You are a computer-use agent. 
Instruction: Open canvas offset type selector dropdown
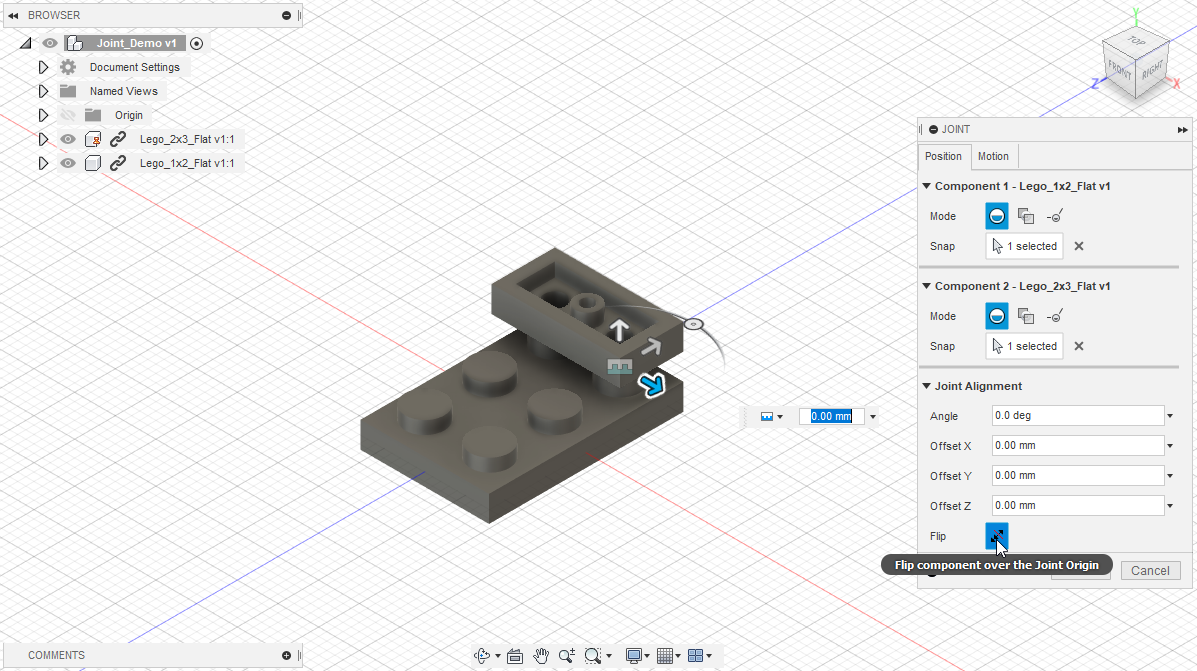coord(772,417)
